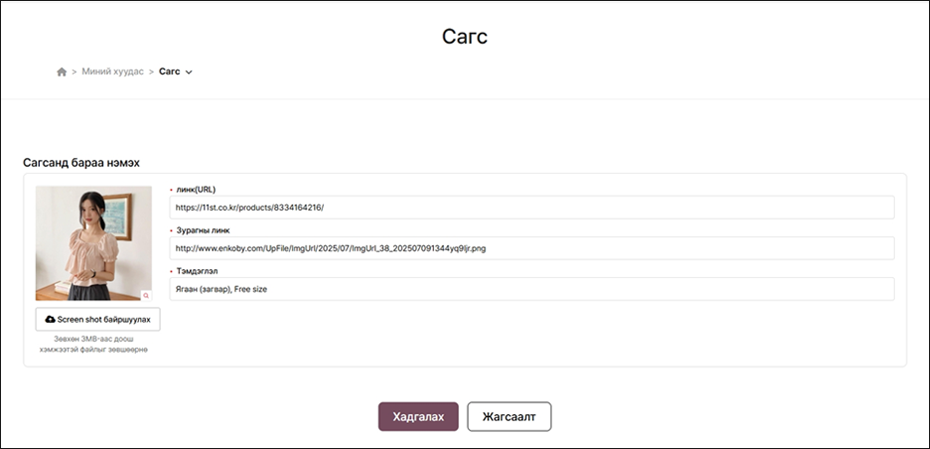The height and width of the screenshot is (449, 930).
Task: Click the Screen shot байршуулах upload button
Action: 98,319
